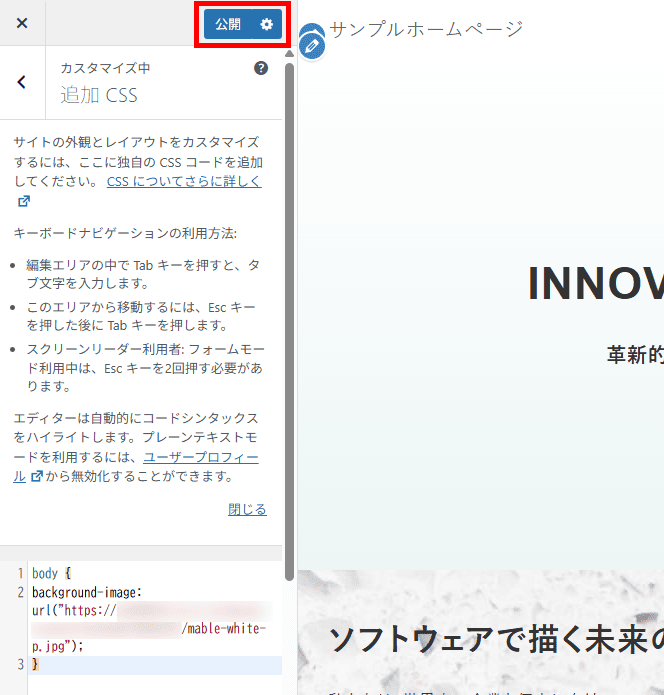Viewport: 664px width, 695px height.
Task: Open publish settings gear icon
Action: tap(266, 24)
